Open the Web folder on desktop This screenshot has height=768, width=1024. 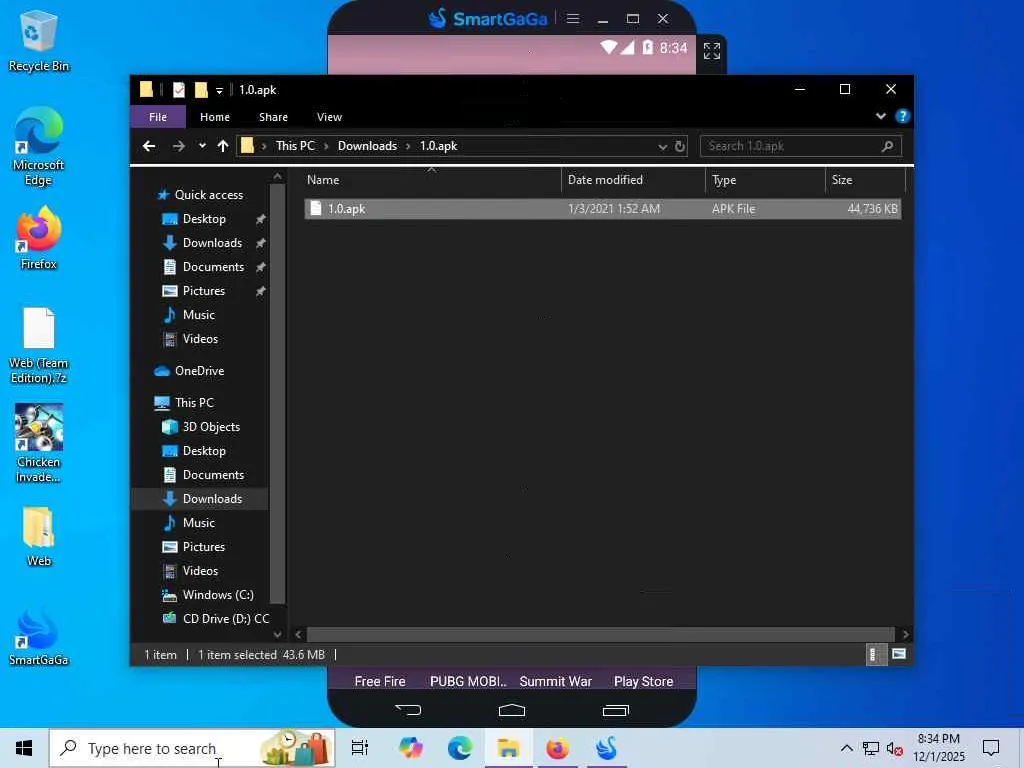click(39, 537)
